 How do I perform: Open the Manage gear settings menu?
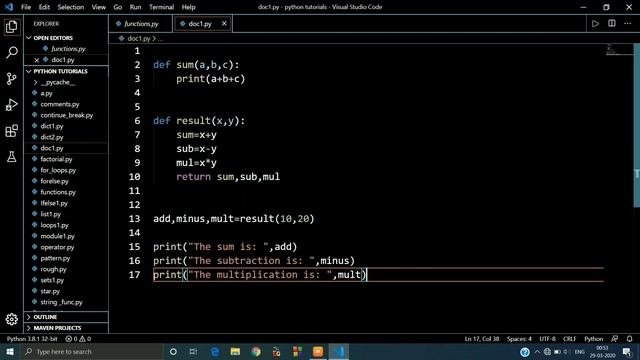click(x=11, y=319)
